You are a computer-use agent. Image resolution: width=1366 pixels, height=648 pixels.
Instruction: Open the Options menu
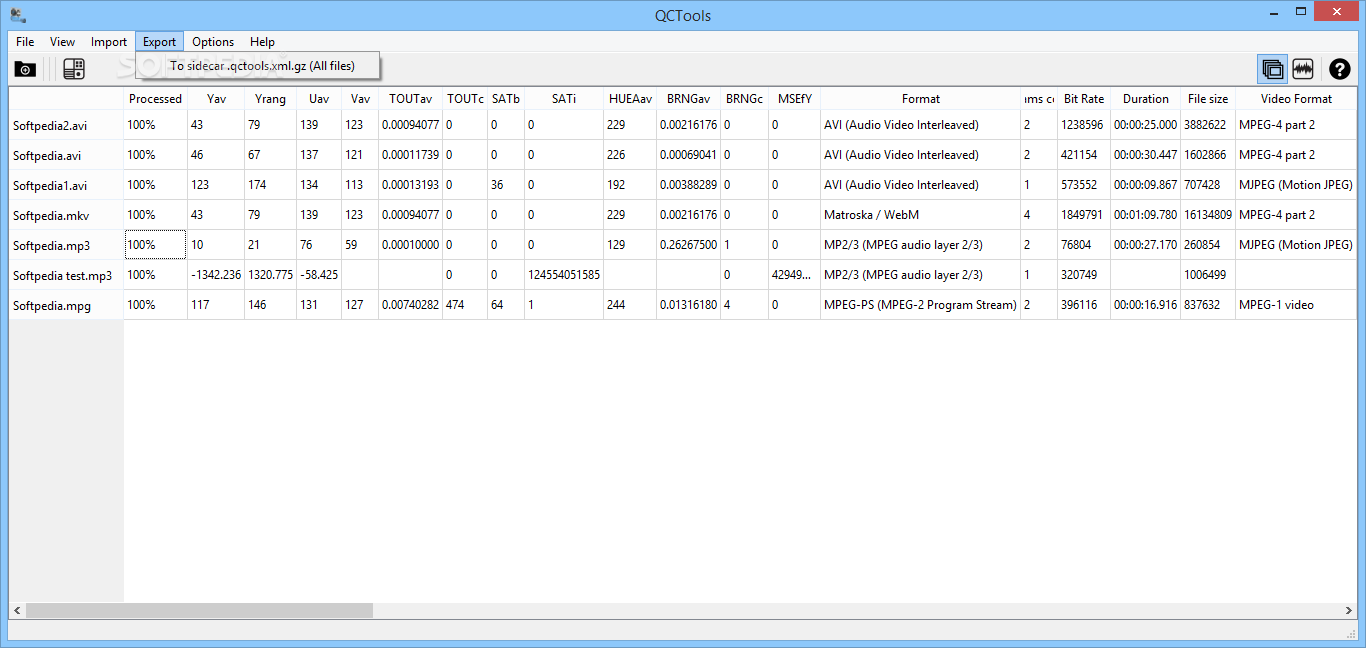click(x=213, y=42)
